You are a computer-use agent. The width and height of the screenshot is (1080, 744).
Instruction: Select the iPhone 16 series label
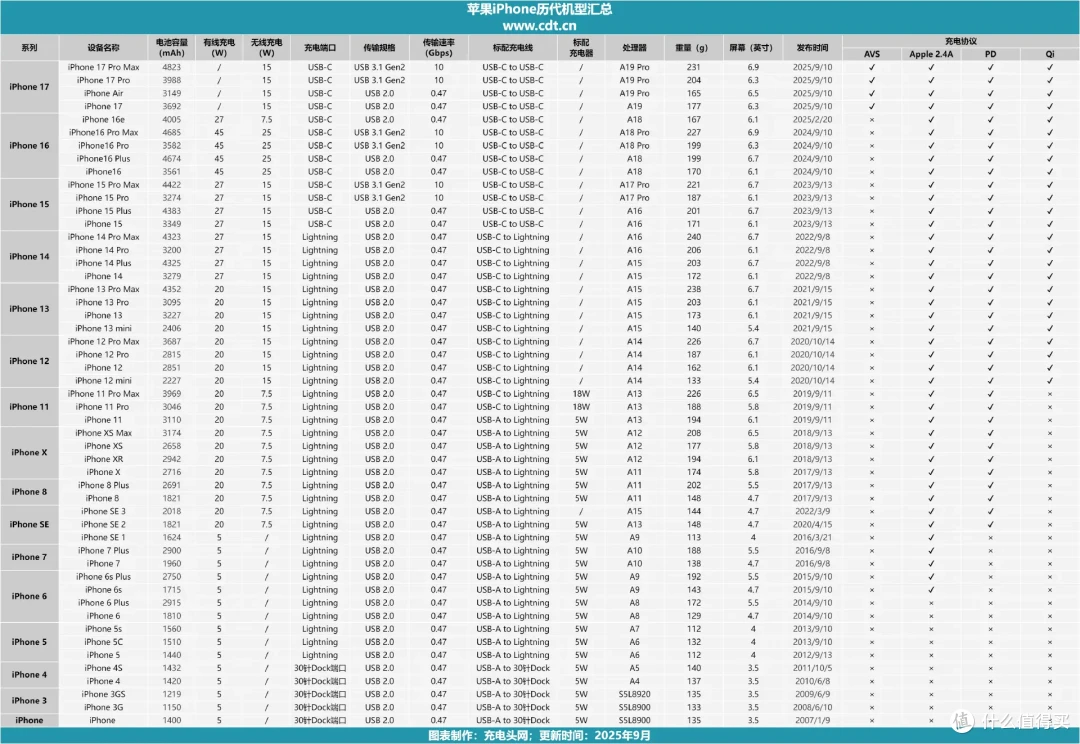[x=29, y=145]
